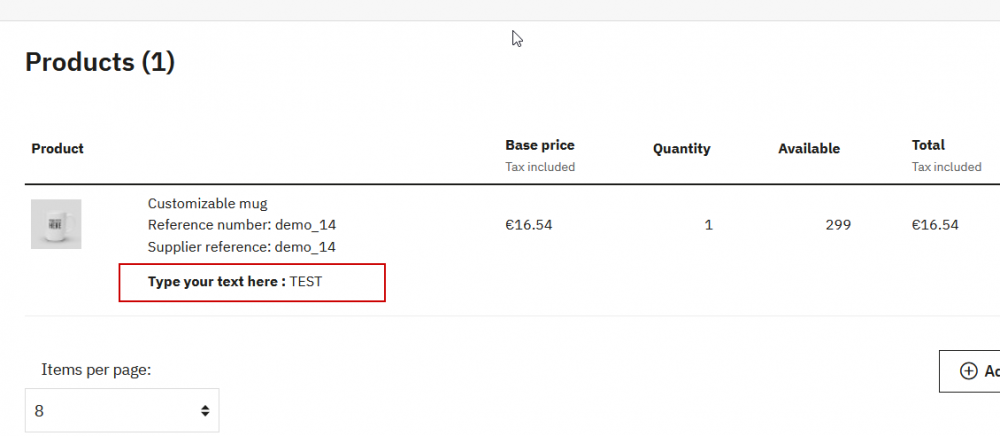Click the base price €16.54 cell

[x=529, y=225]
